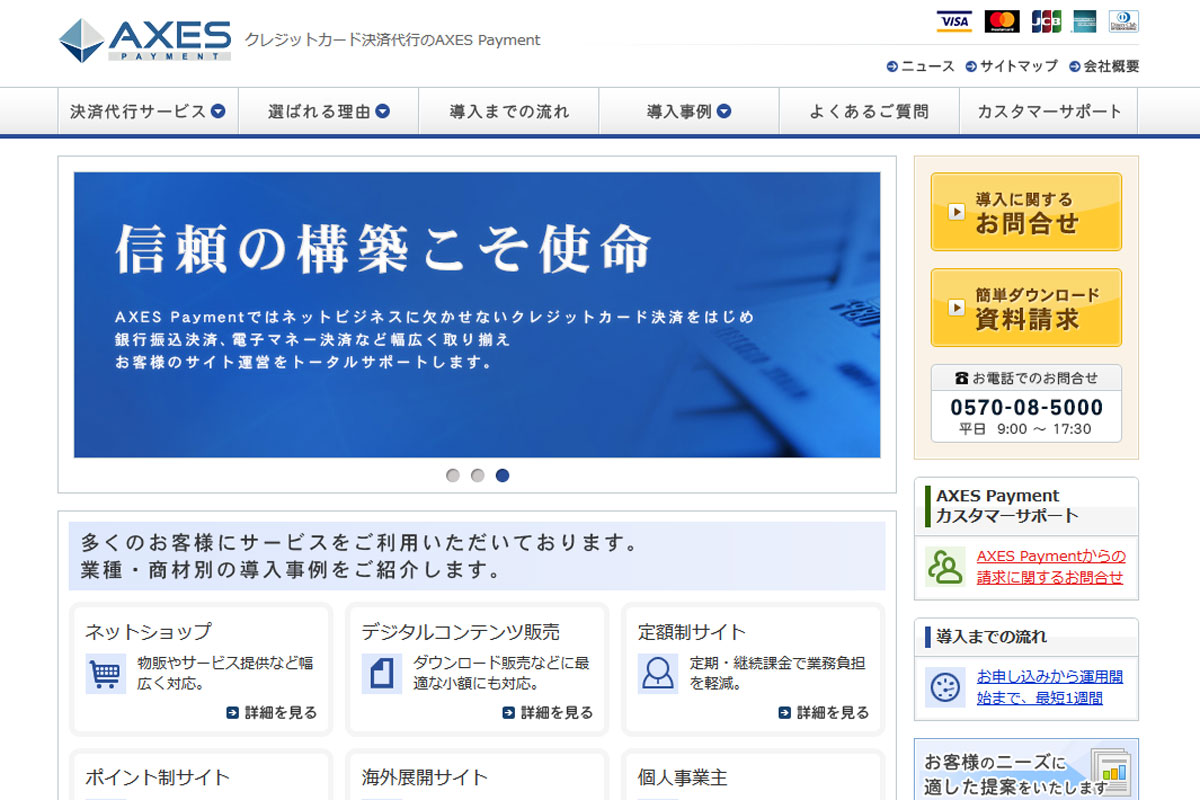Click the 定額制サイト card heading

click(692, 632)
